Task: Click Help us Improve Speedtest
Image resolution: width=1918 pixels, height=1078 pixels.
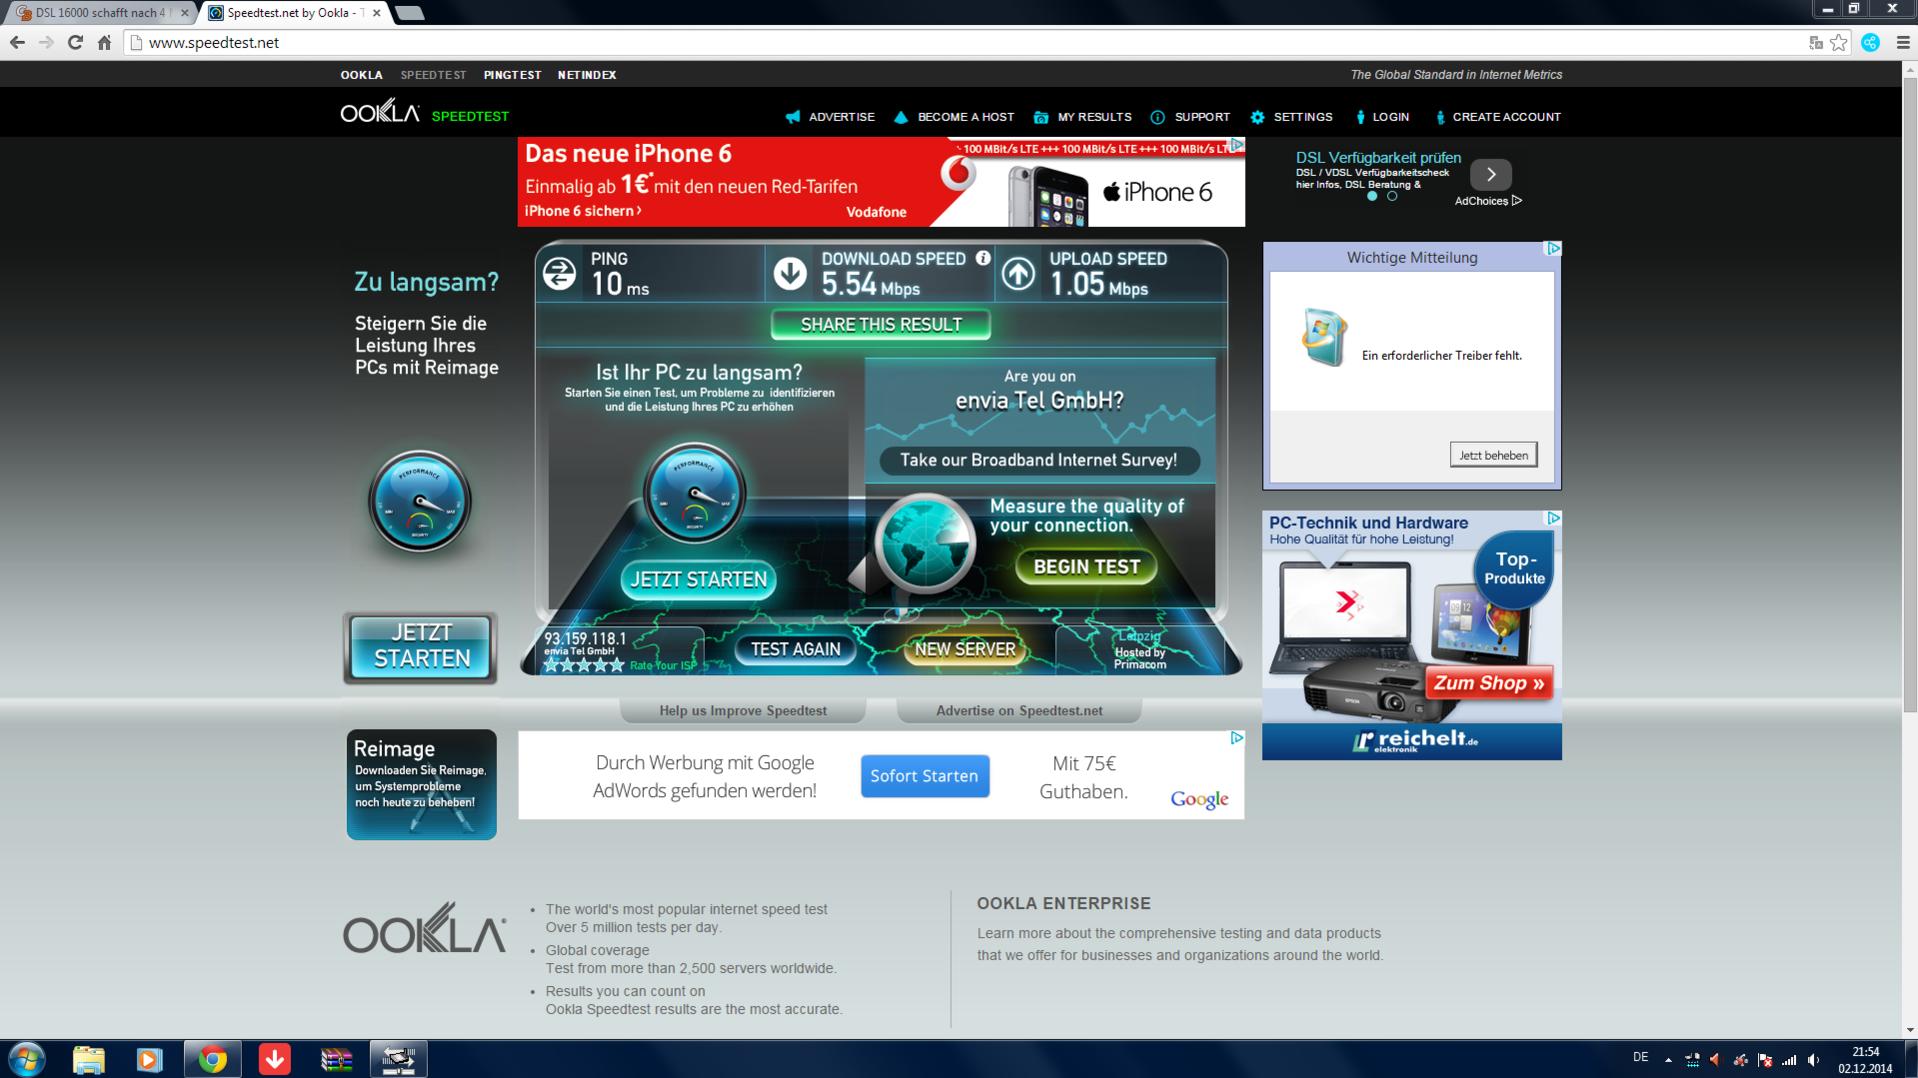Action: pyautogui.click(x=742, y=711)
